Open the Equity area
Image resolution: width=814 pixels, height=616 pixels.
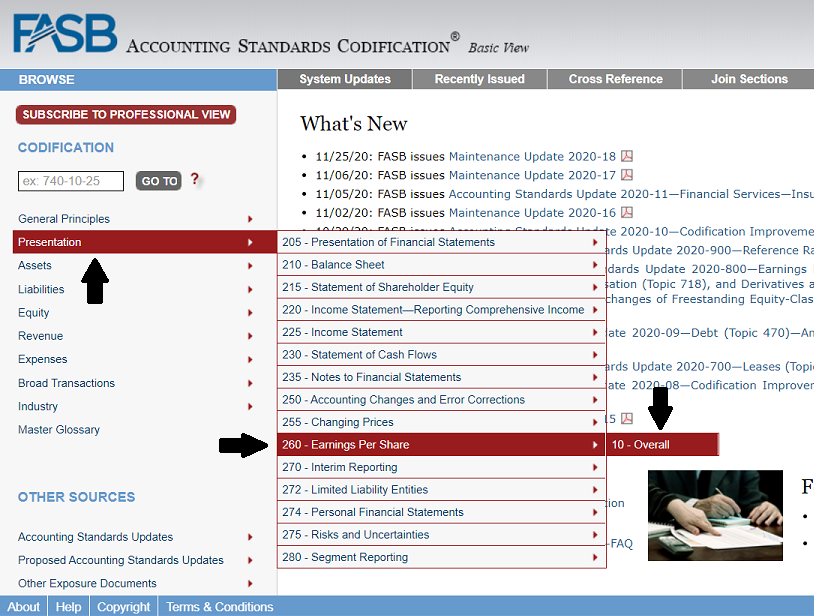point(34,313)
